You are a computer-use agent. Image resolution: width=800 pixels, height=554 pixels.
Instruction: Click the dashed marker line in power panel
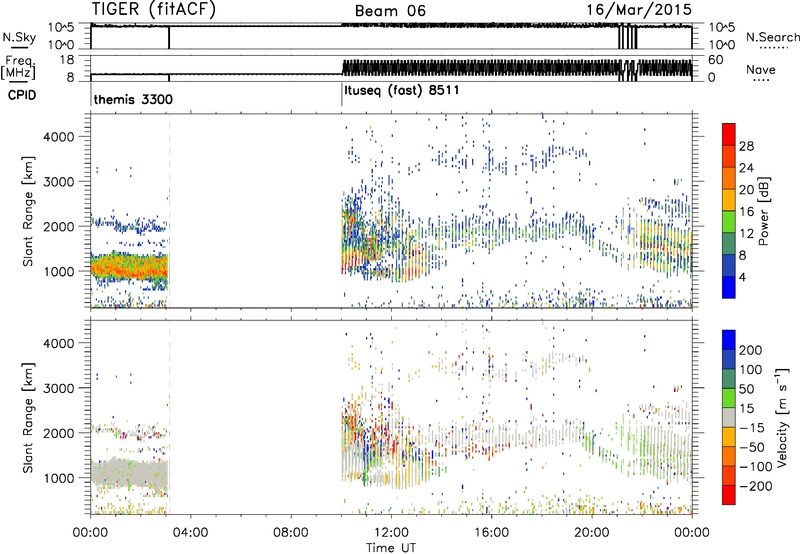coord(169,211)
